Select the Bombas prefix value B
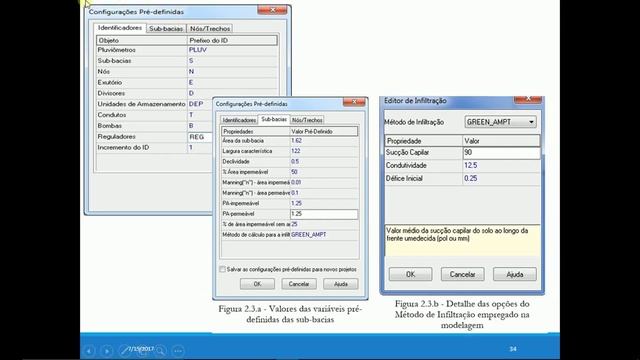The height and width of the screenshot is (360, 640). tap(191, 126)
